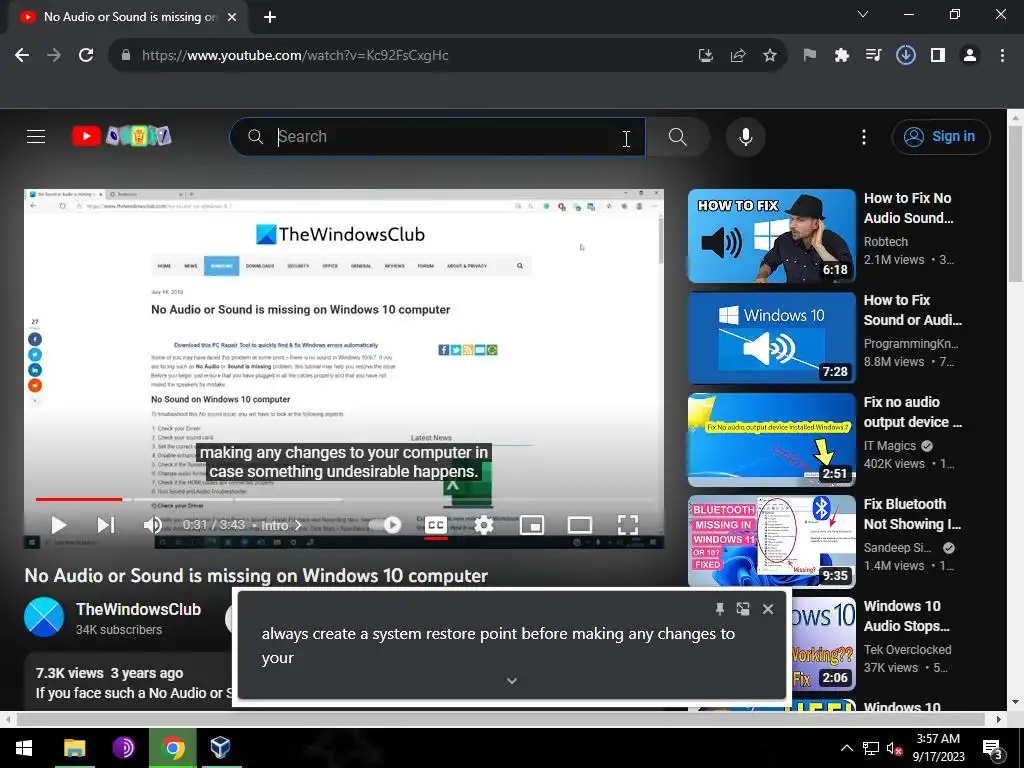Open the browser share icon
Image resolution: width=1024 pixels, height=768 pixels.
pyautogui.click(x=738, y=56)
